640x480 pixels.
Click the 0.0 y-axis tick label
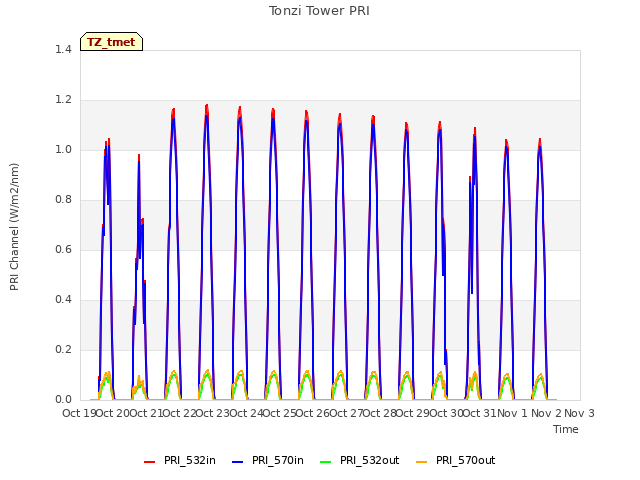(63, 400)
